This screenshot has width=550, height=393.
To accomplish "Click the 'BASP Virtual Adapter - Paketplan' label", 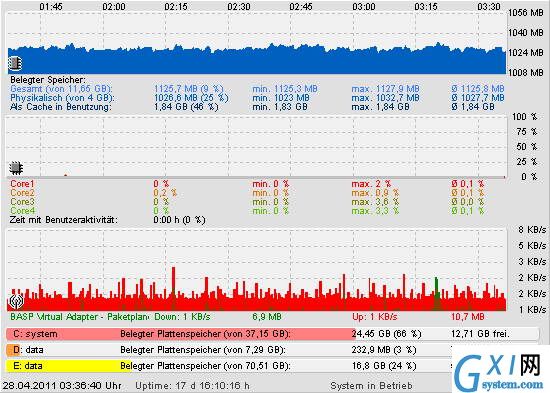I will [80, 317].
